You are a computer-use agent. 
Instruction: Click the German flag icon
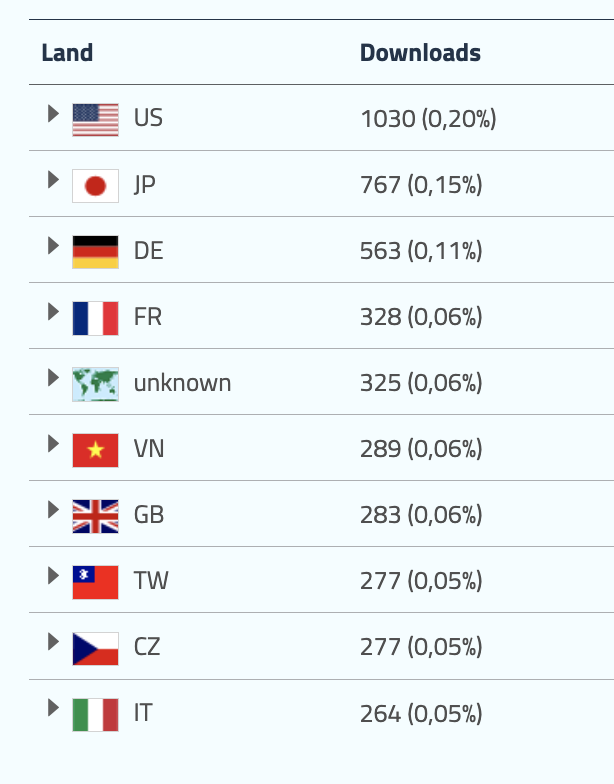(x=95, y=252)
